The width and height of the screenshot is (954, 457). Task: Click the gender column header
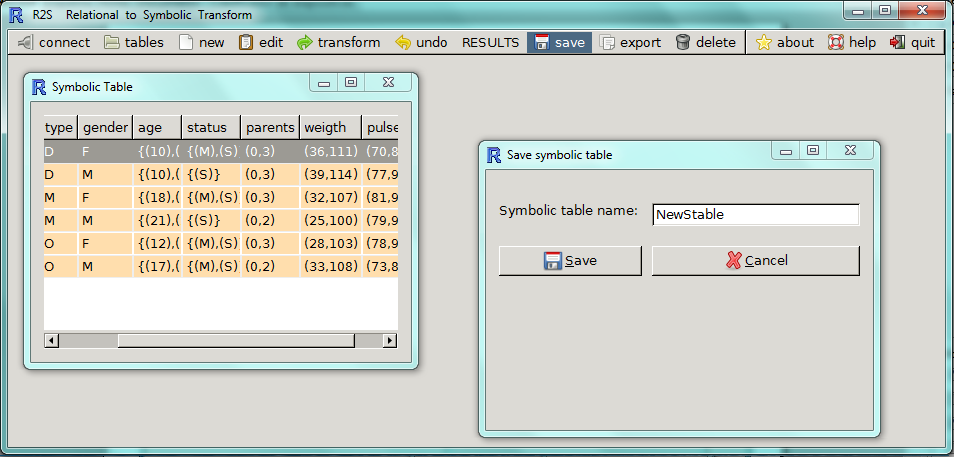point(105,127)
